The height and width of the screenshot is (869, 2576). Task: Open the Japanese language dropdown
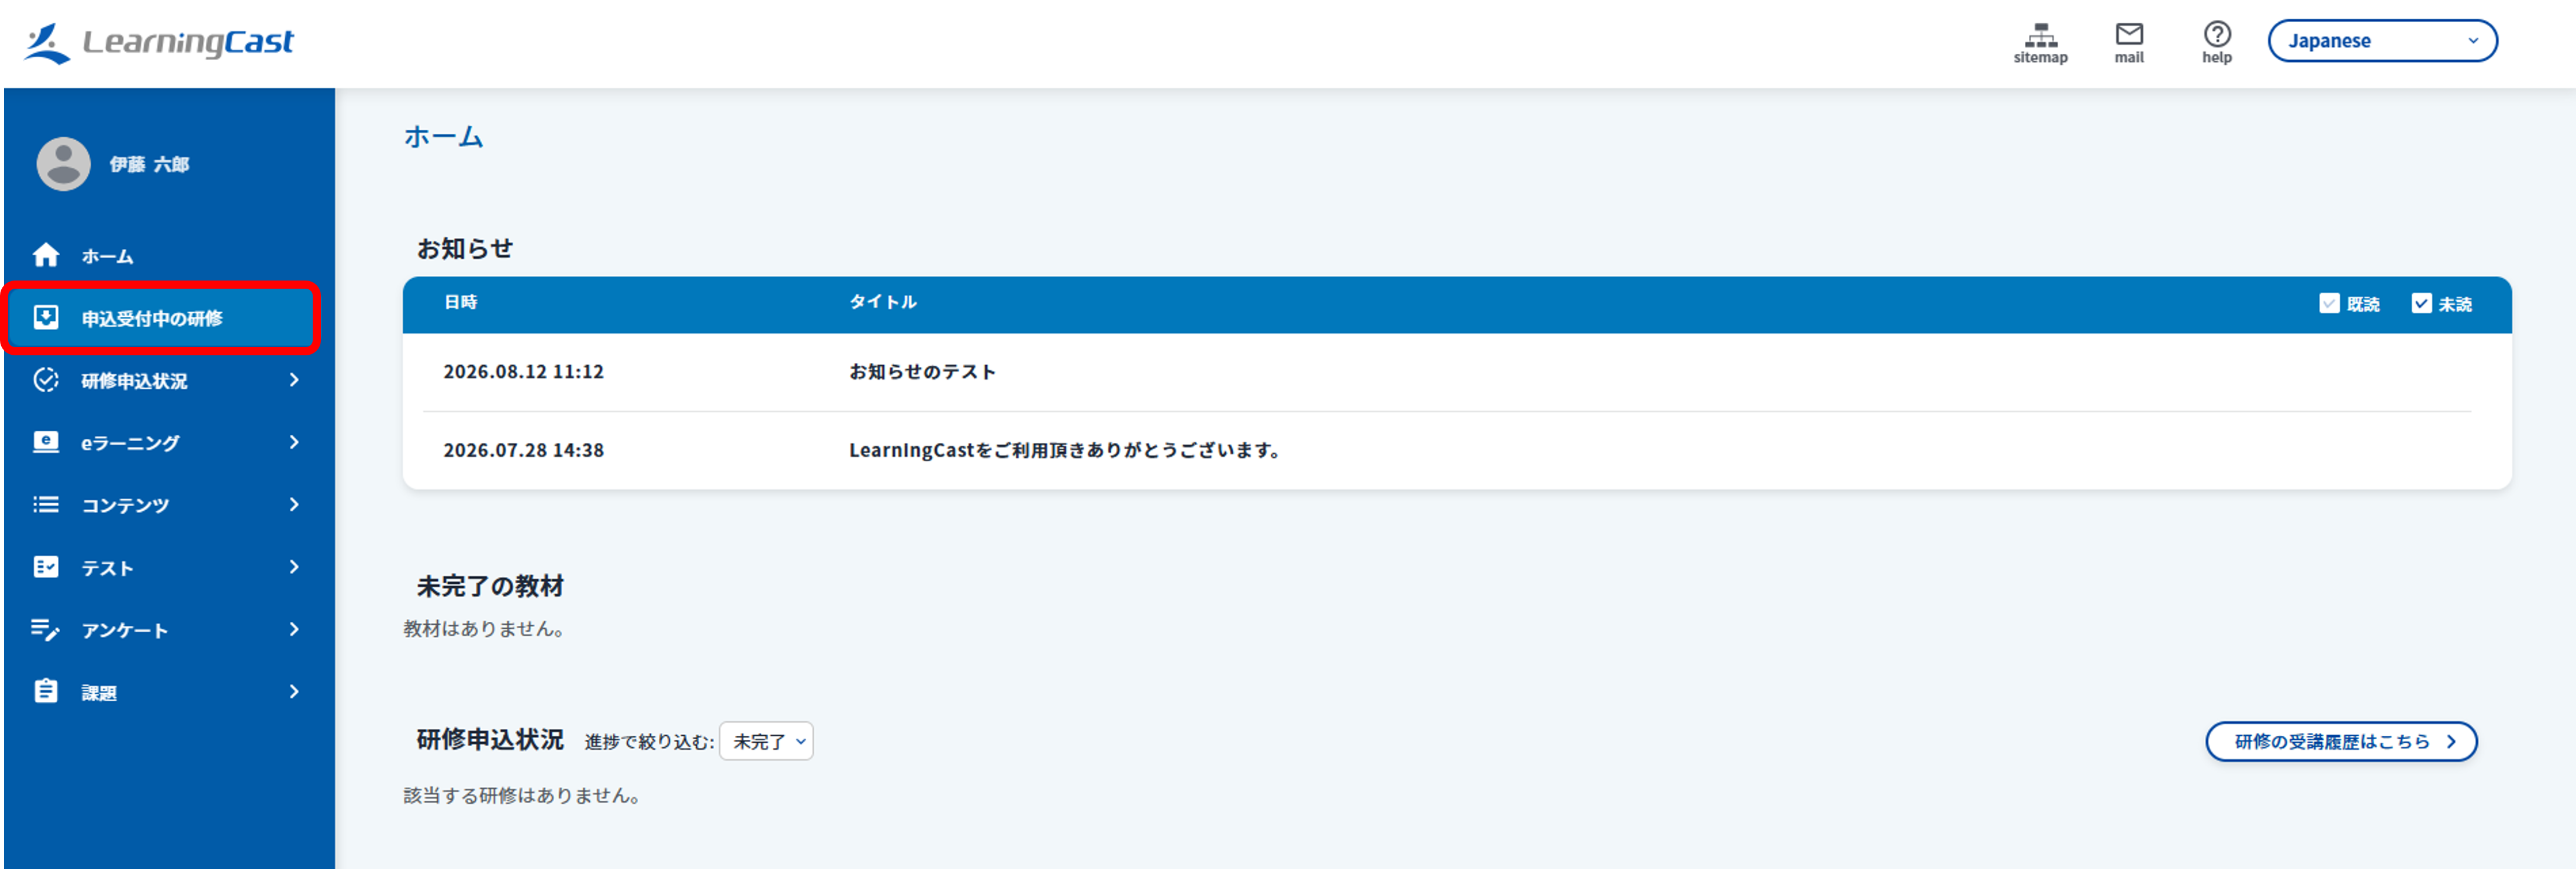pyautogui.click(x=2381, y=41)
